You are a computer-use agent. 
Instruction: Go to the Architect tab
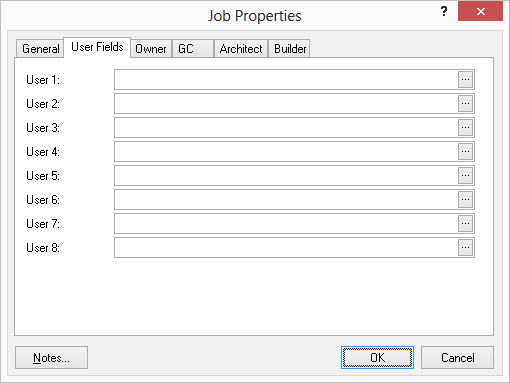coord(241,49)
